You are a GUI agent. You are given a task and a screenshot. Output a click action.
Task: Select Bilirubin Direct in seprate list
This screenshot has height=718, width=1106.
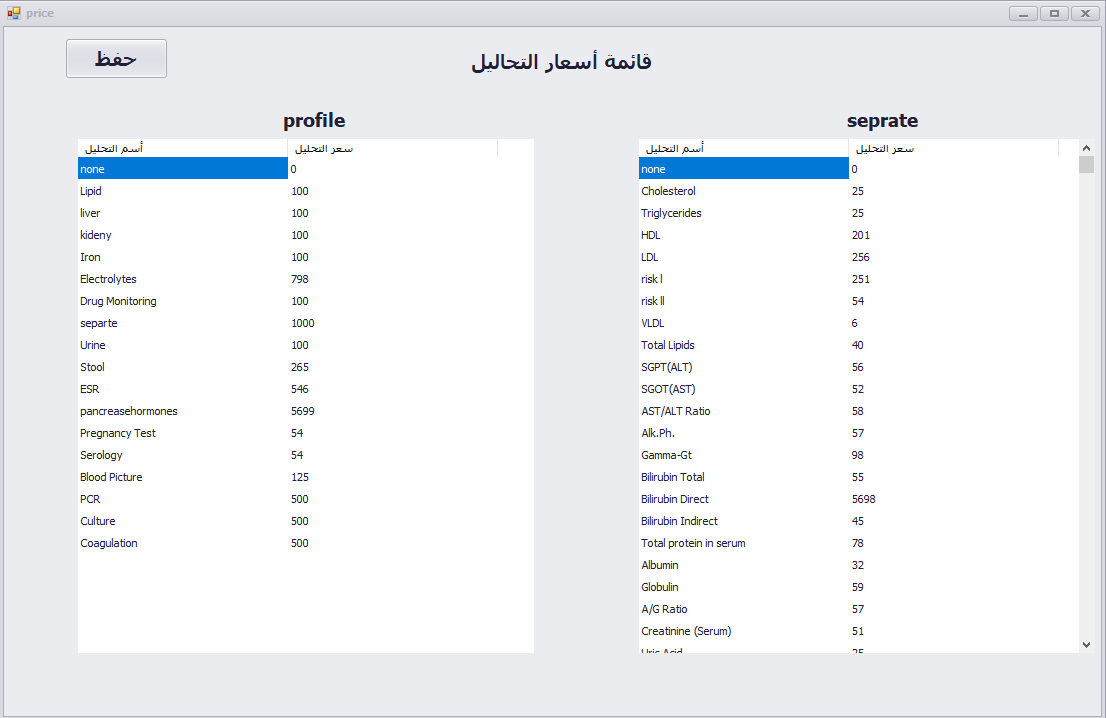pyautogui.click(x=674, y=499)
